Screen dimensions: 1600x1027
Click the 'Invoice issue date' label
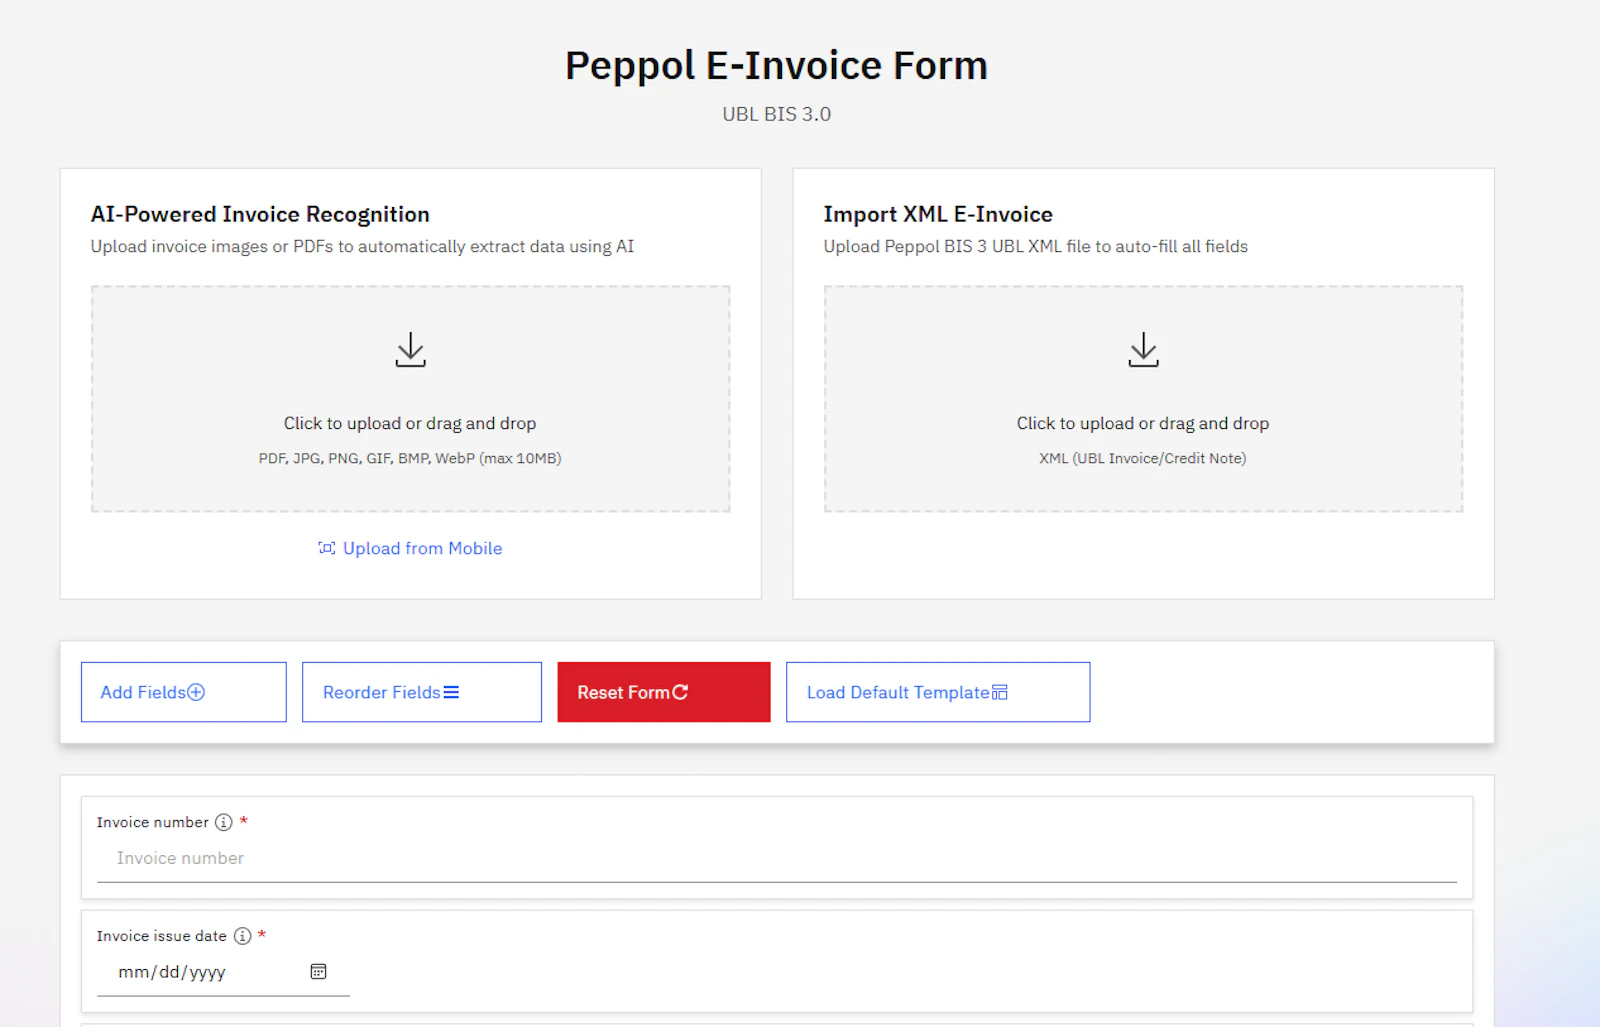[162, 936]
